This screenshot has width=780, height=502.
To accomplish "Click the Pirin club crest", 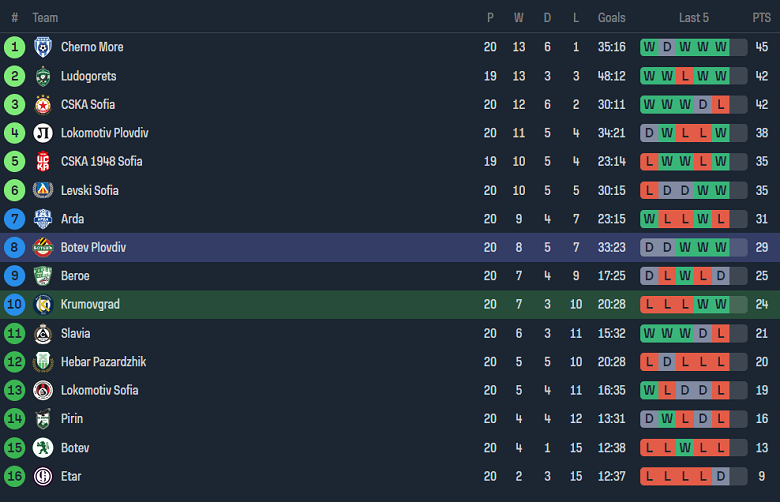I will click(43, 419).
